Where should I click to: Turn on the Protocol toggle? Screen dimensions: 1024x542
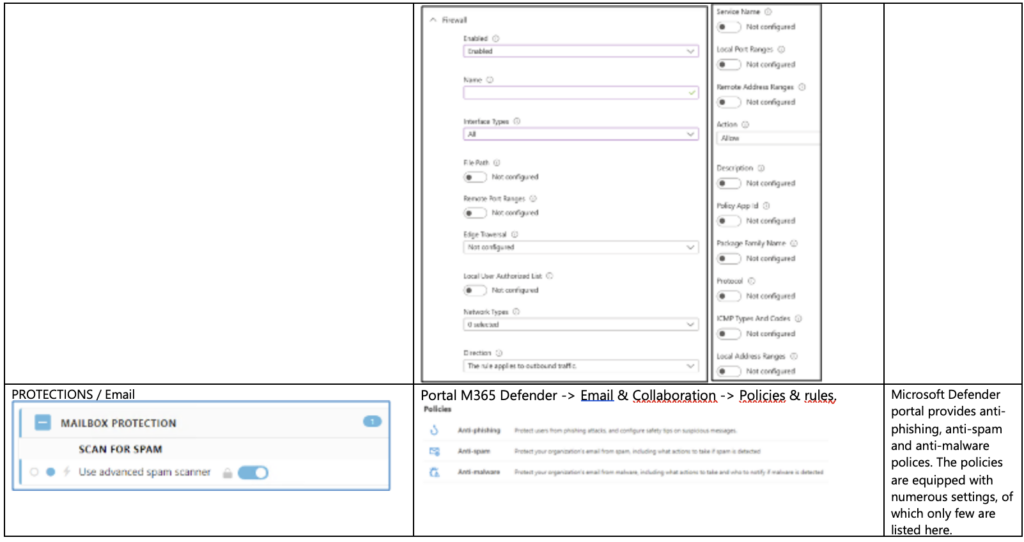point(730,296)
